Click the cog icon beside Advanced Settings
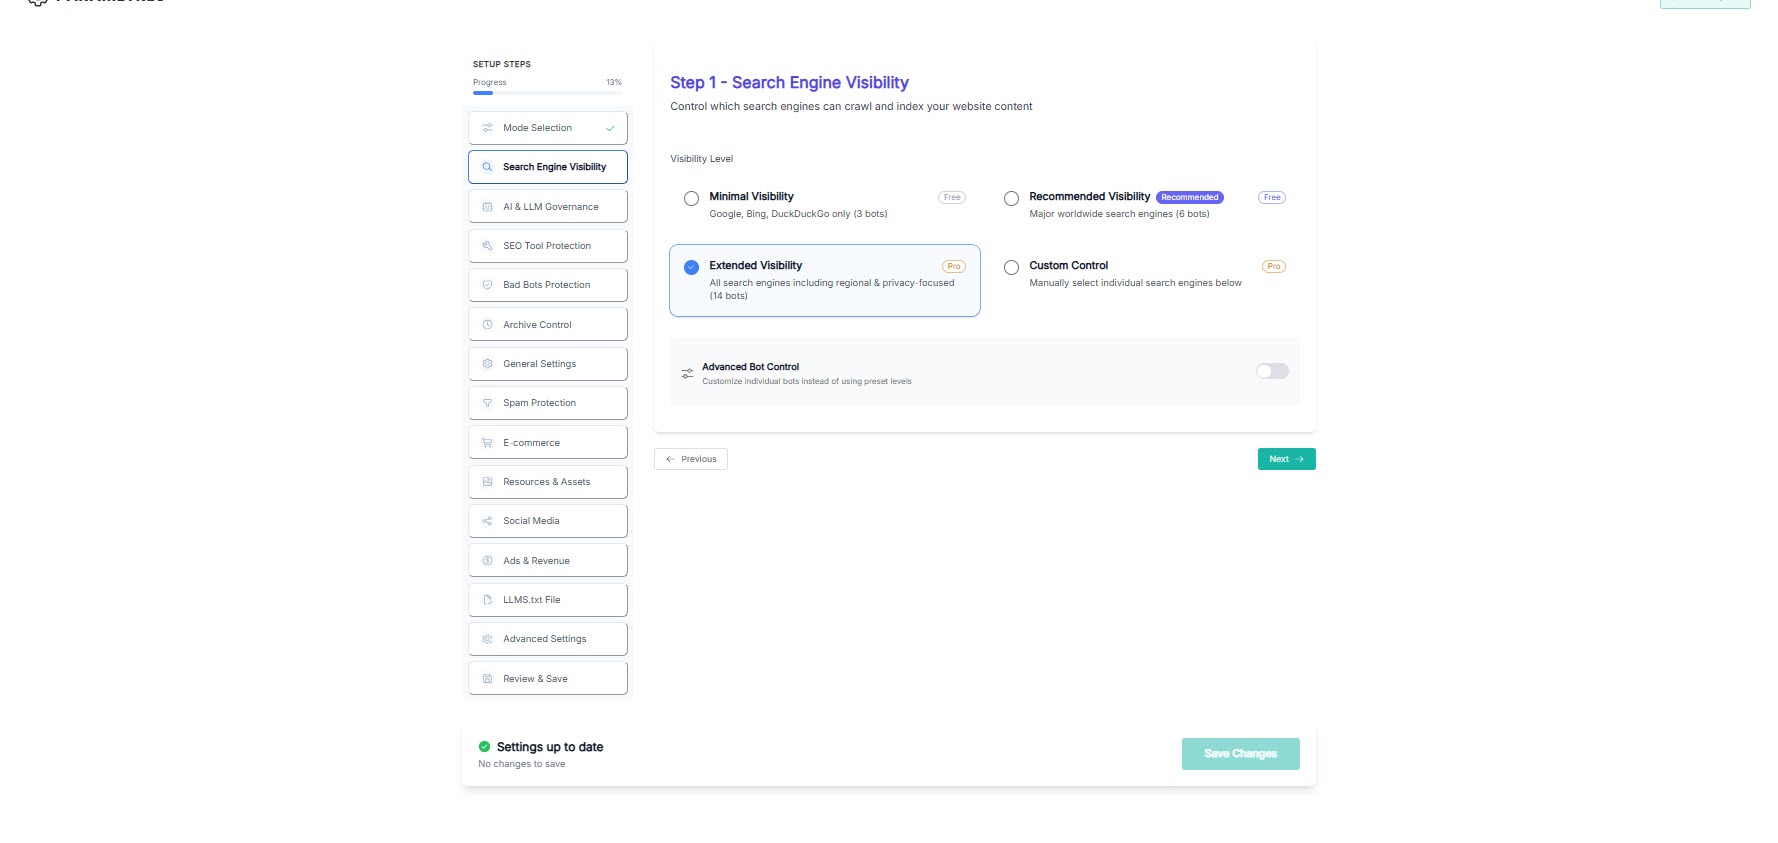This screenshot has height=843, width=1778. pos(487,639)
